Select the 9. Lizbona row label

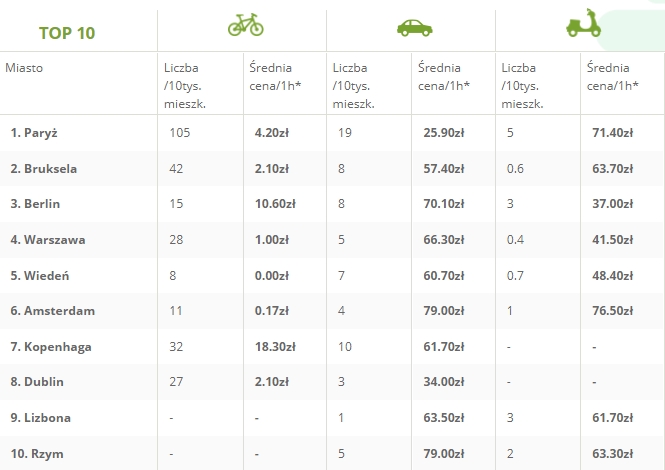40,417
